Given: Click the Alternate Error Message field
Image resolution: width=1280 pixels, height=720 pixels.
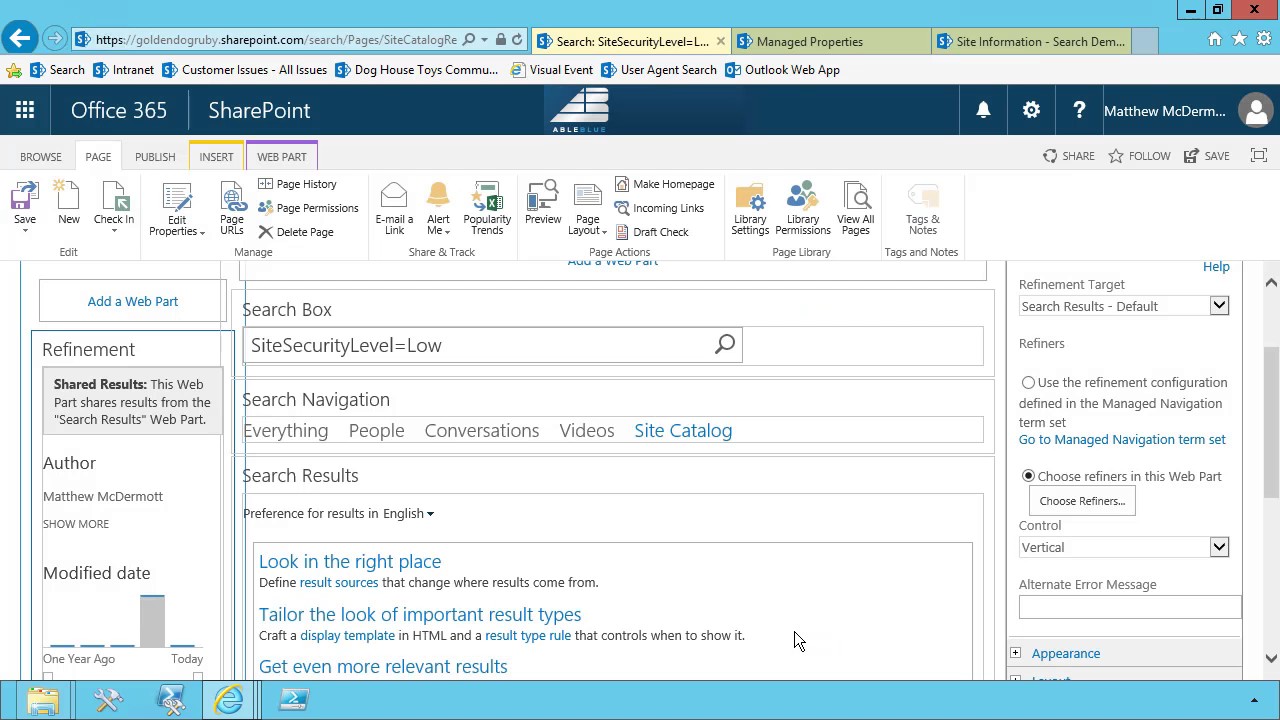Looking at the screenshot, I should coord(1130,607).
